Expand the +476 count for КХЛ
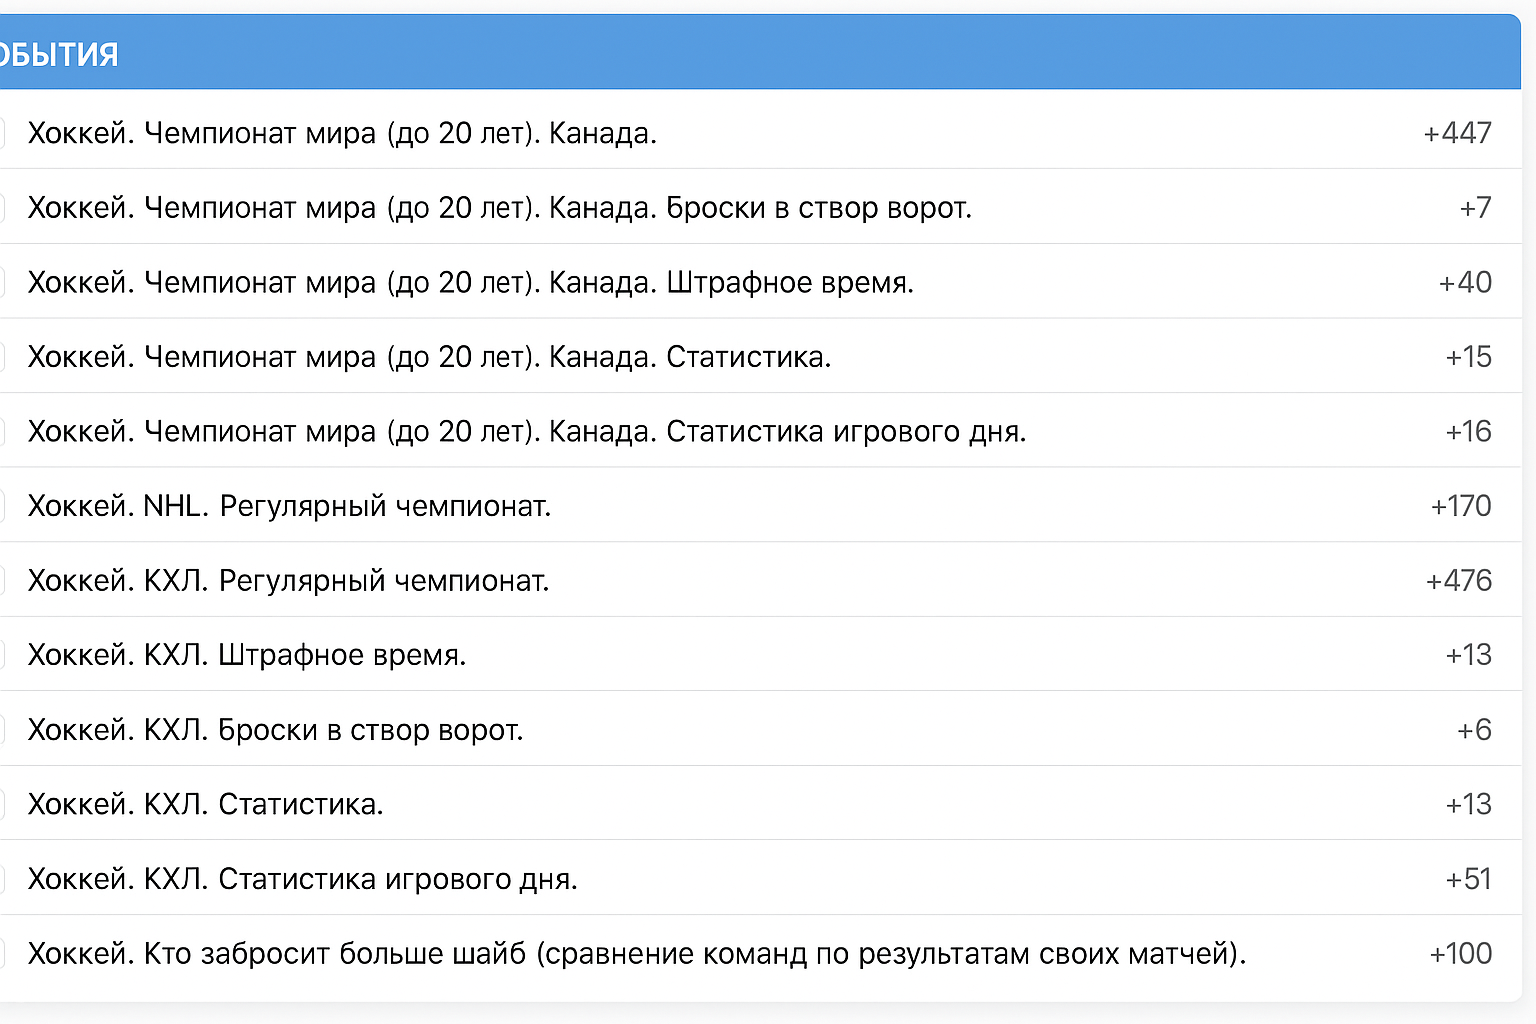Image resolution: width=1536 pixels, height=1024 pixels. click(1458, 581)
